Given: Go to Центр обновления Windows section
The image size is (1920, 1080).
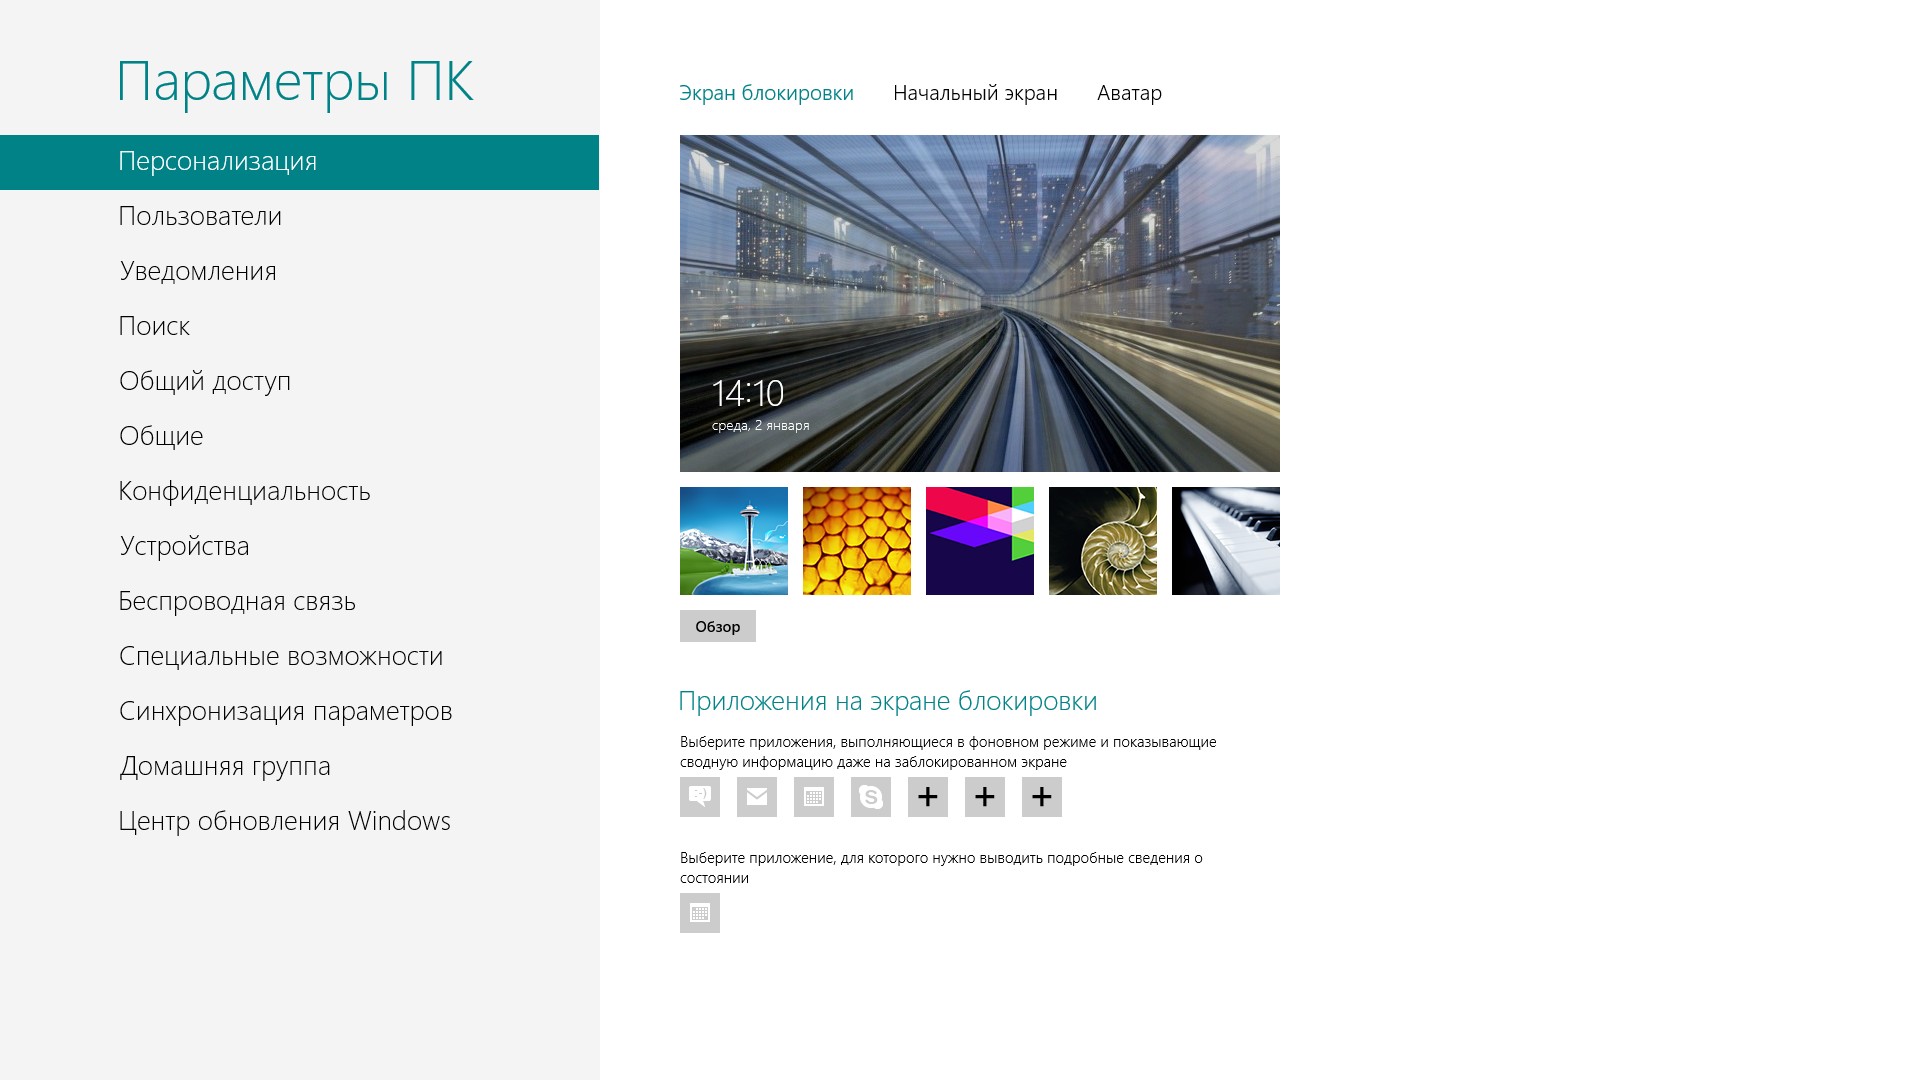Looking at the screenshot, I should pyautogui.click(x=284, y=822).
